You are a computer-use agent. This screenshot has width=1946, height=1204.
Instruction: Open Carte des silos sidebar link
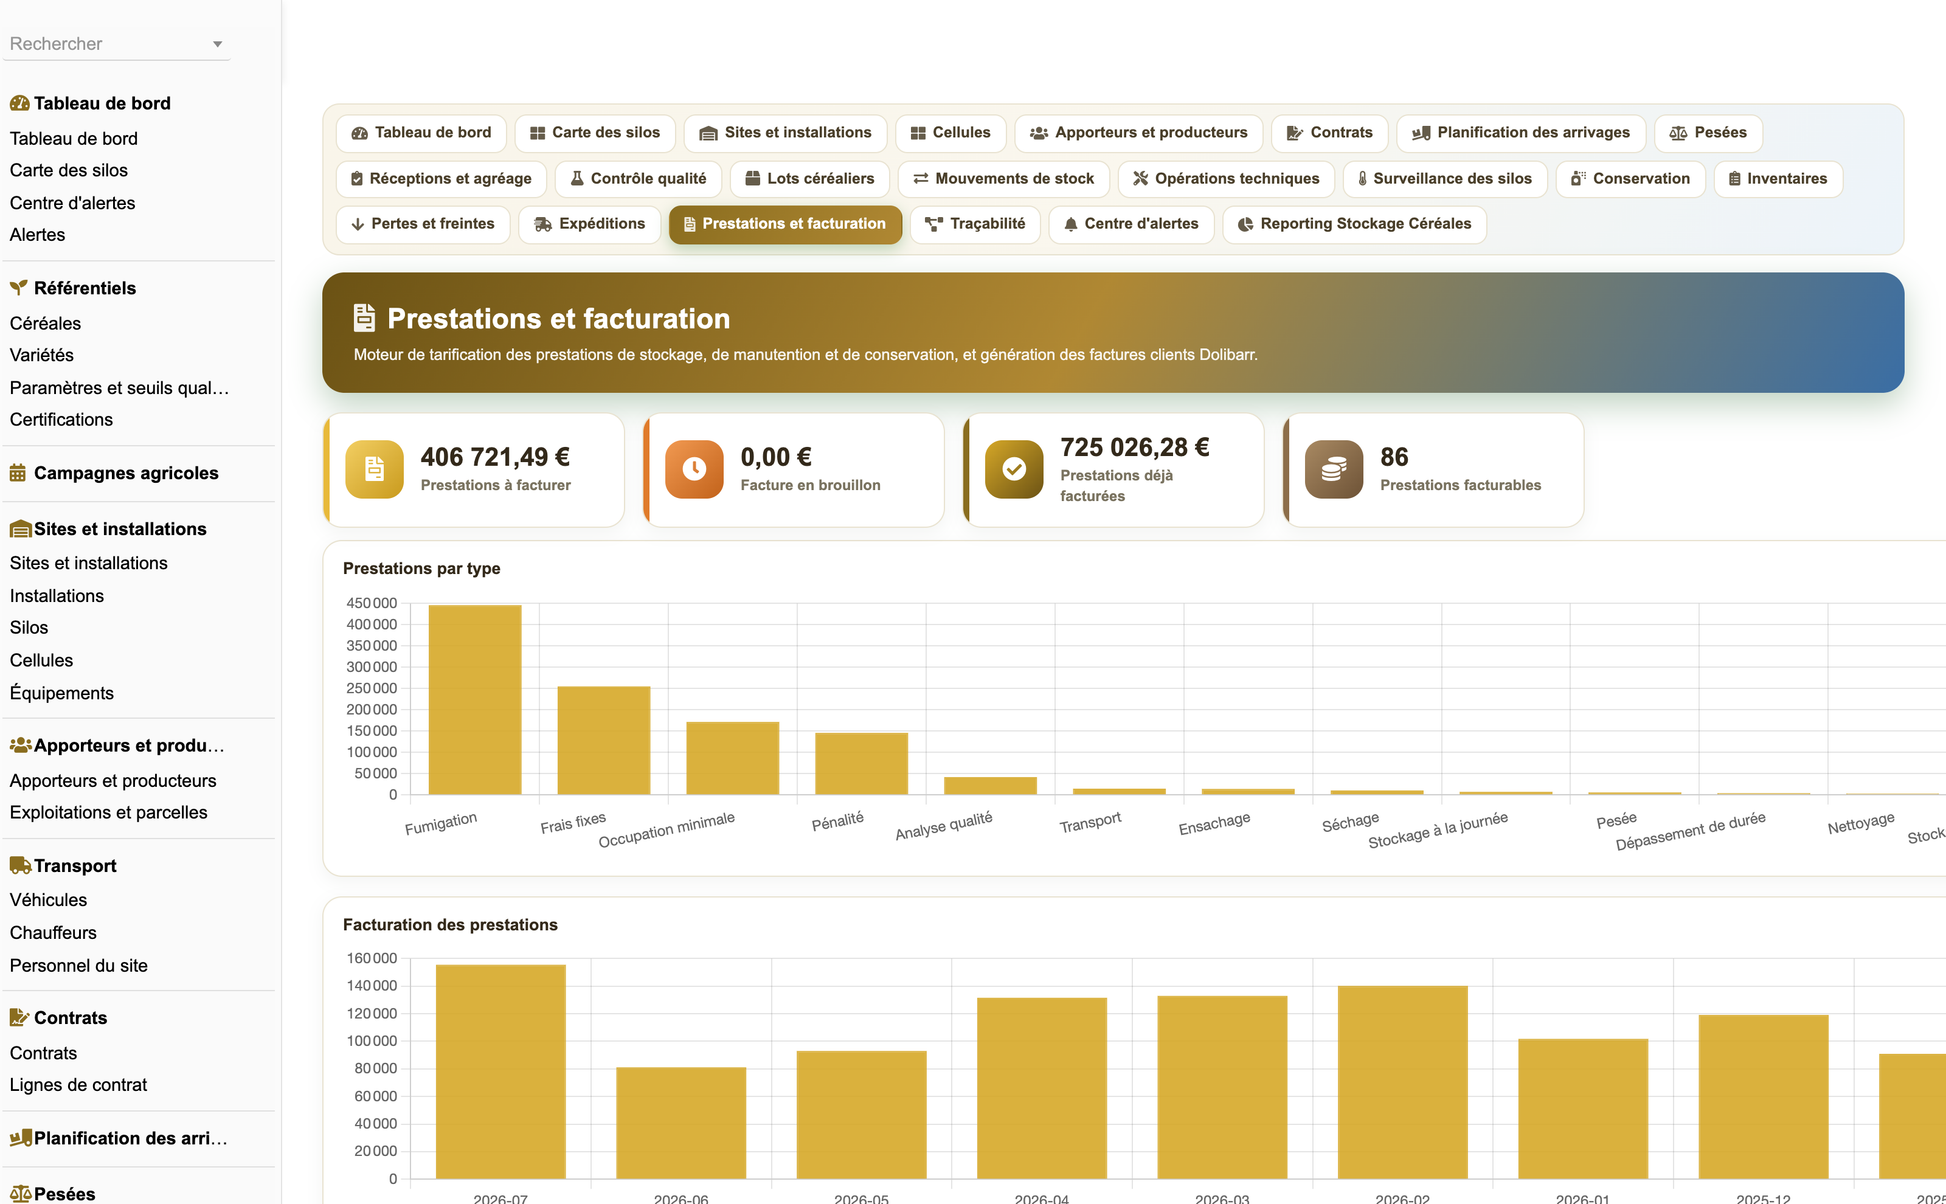(x=69, y=170)
